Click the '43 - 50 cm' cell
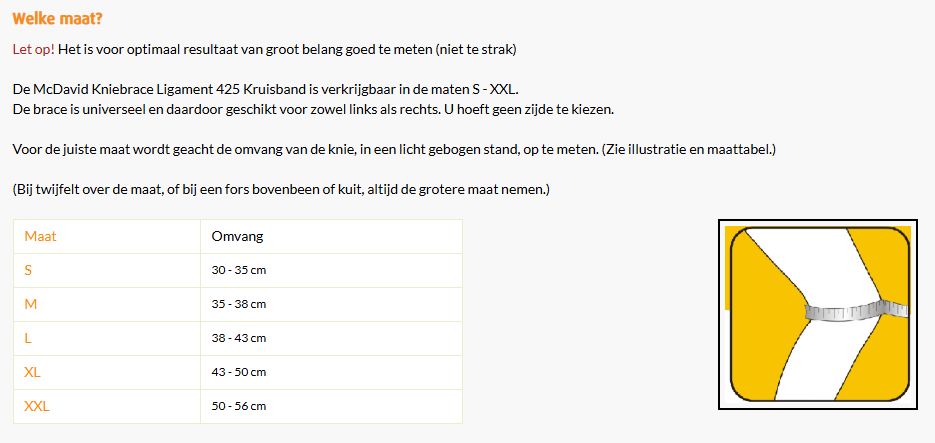935x443 pixels. pos(239,372)
